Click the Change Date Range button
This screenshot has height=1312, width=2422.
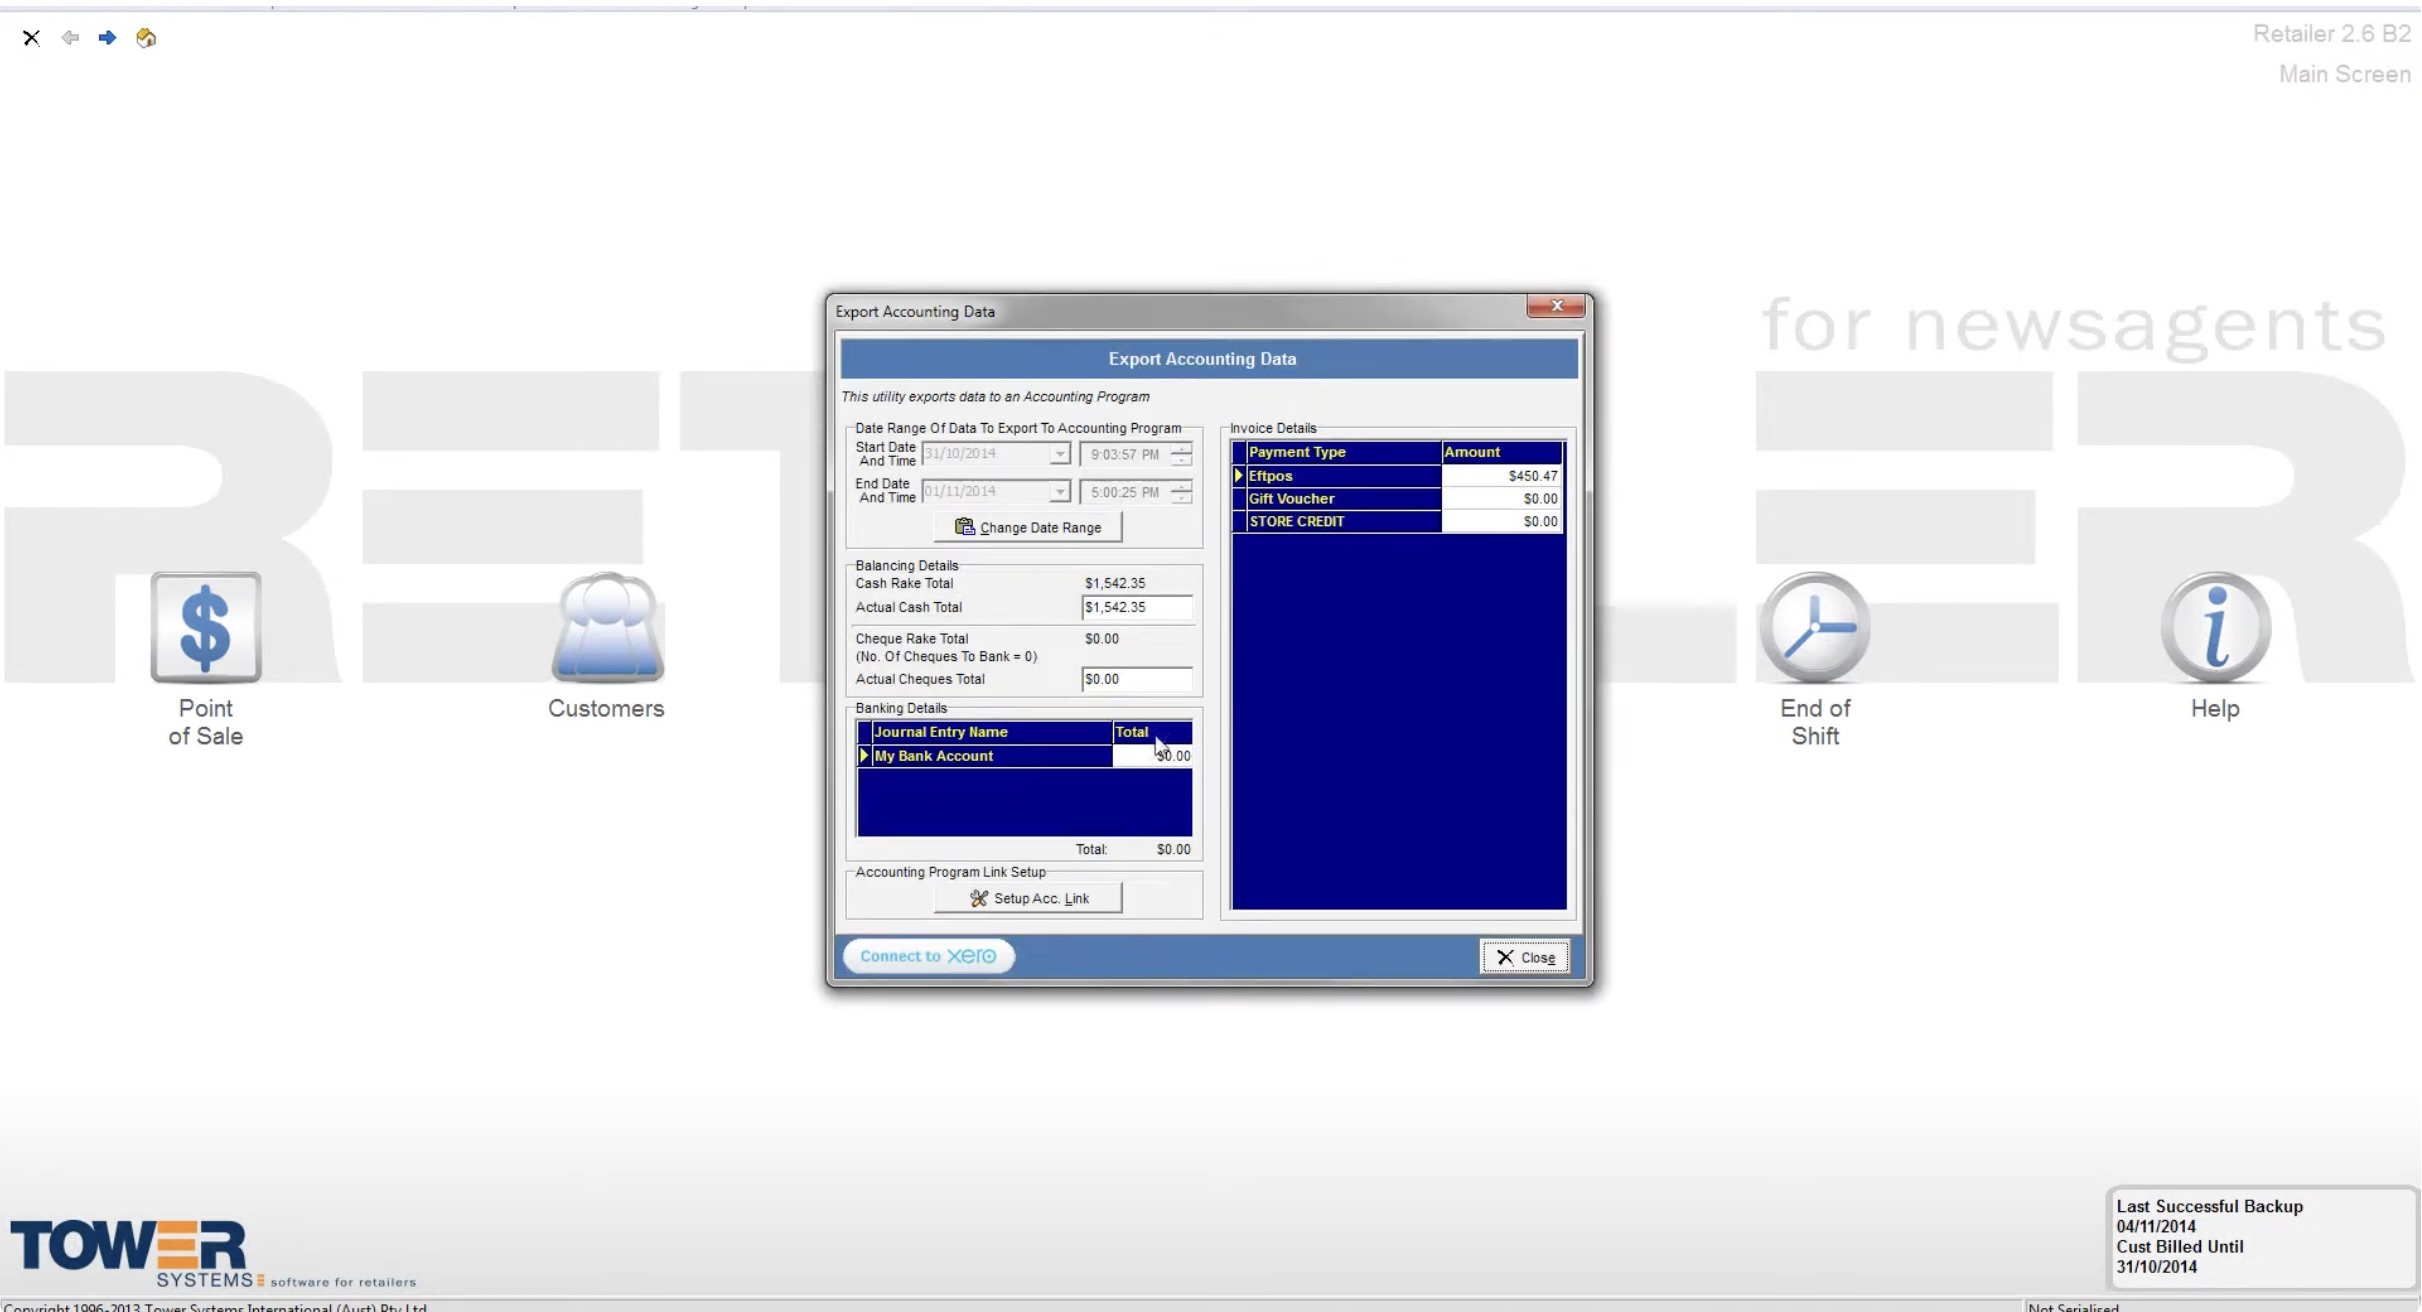click(1027, 526)
